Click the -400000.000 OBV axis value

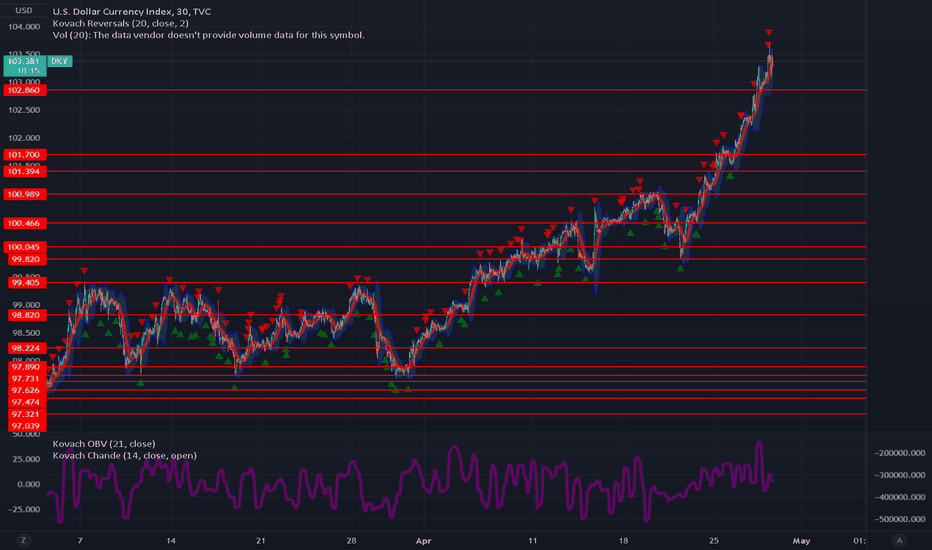(900, 497)
